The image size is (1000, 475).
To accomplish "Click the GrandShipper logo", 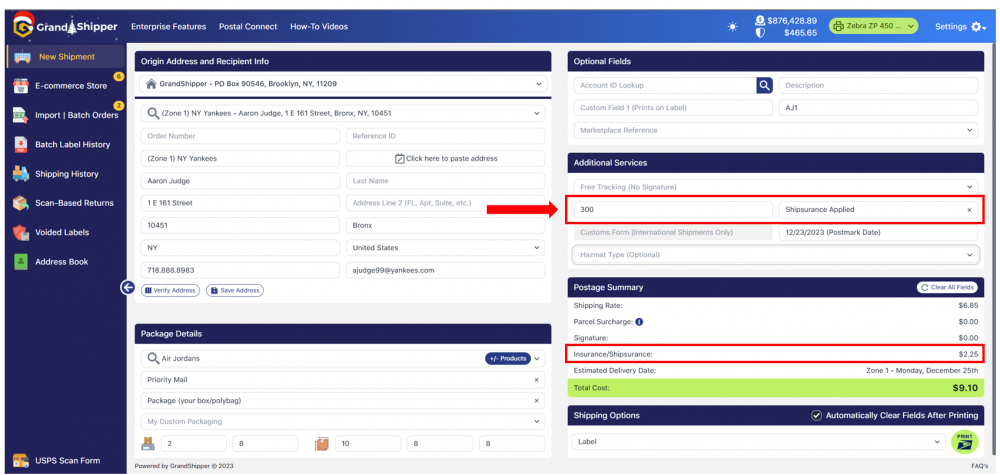I will click(65, 26).
